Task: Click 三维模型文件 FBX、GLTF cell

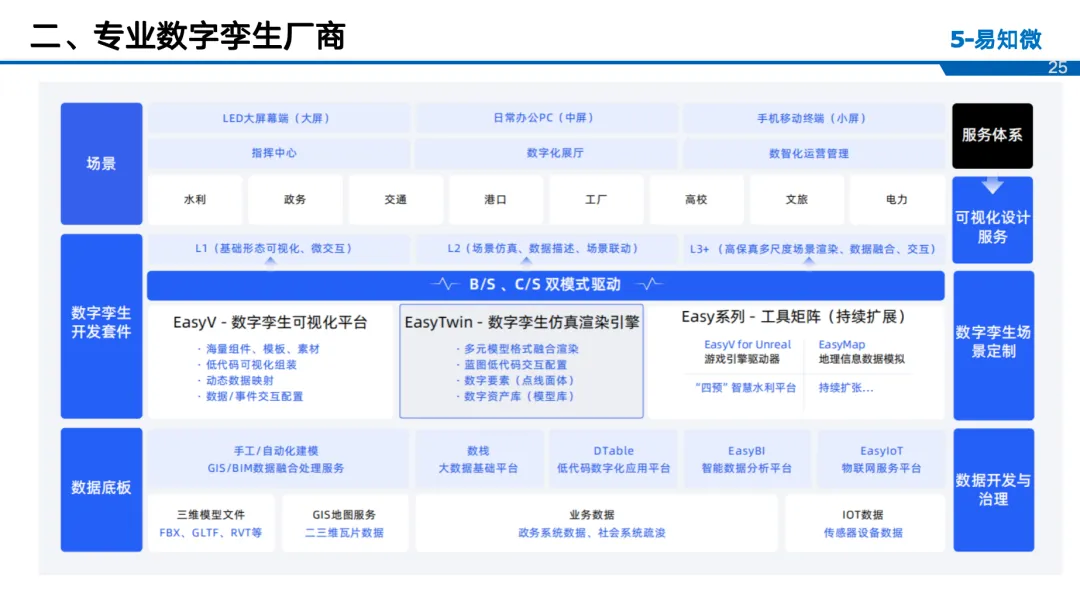Action: coord(211,523)
